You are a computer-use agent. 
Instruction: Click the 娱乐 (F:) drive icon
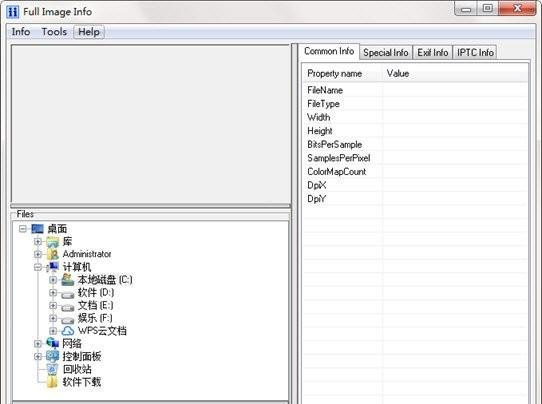[68, 320]
